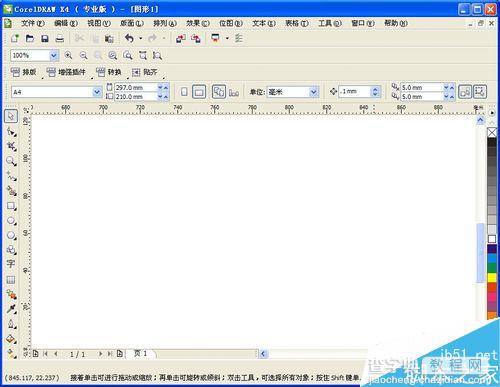The width and height of the screenshot is (500, 387).
Task: Print the document
Action: (x=60, y=38)
